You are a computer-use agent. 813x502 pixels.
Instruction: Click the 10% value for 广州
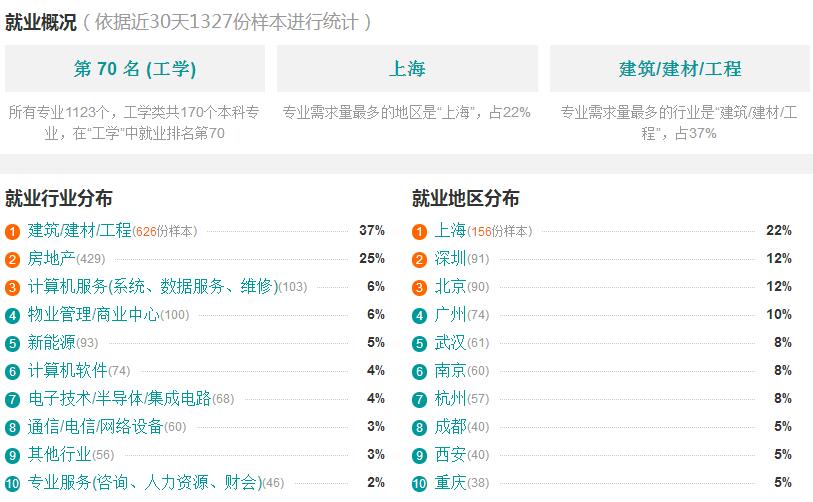(x=779, y=315)
